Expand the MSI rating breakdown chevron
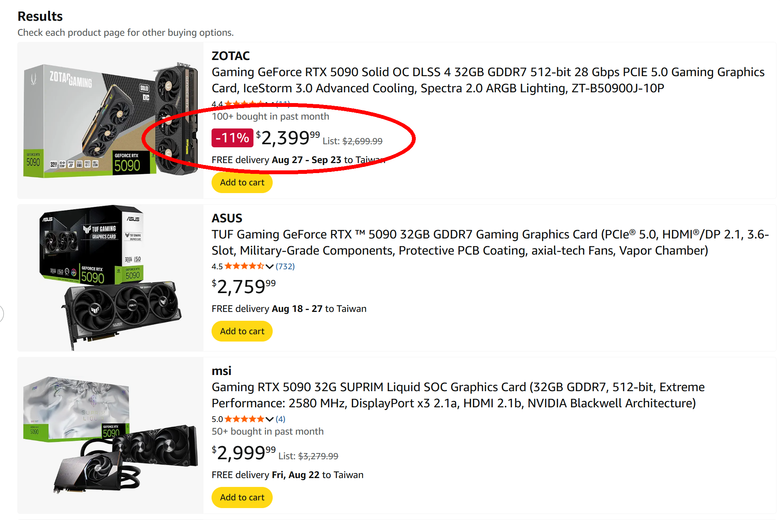Screen dimensions: 780x520 (269, 419)
